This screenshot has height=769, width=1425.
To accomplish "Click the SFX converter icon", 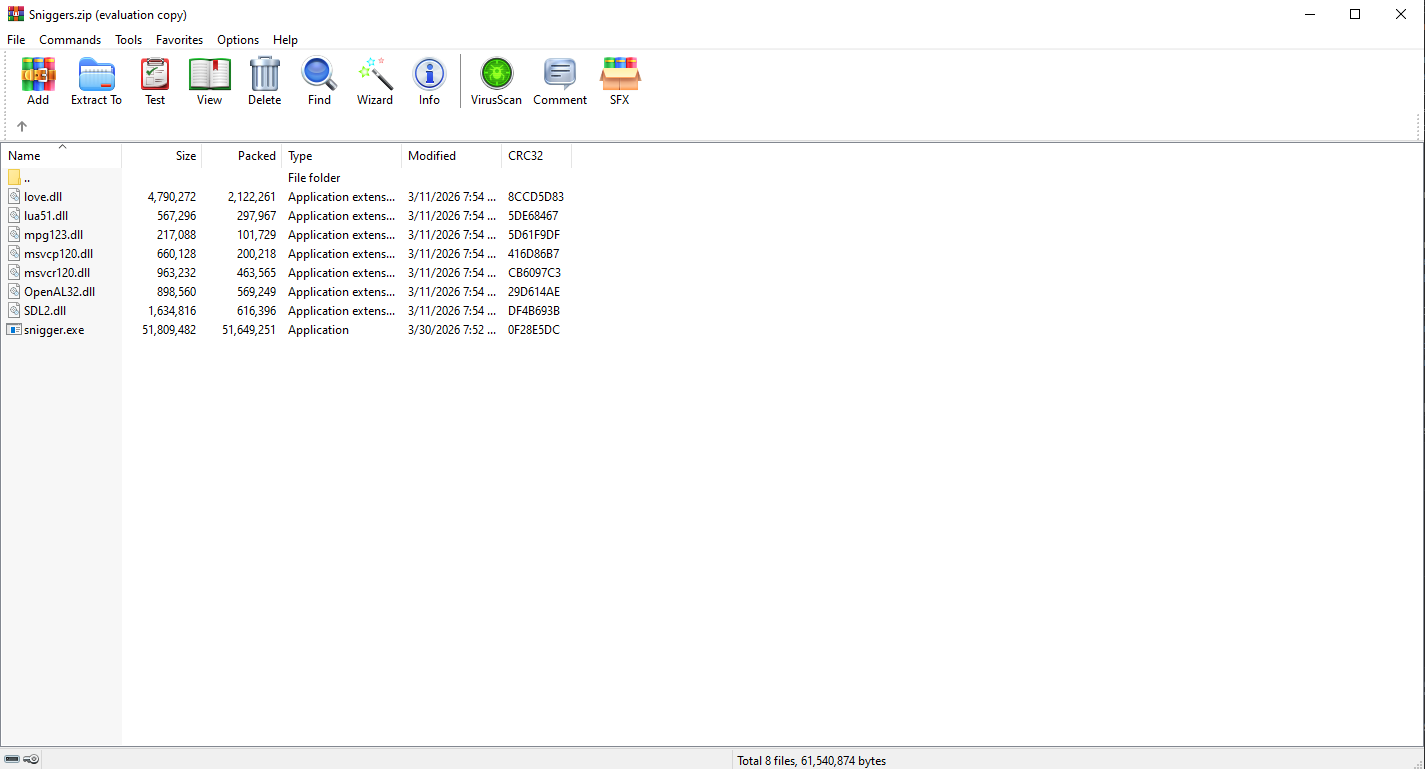I will (620, 74).
